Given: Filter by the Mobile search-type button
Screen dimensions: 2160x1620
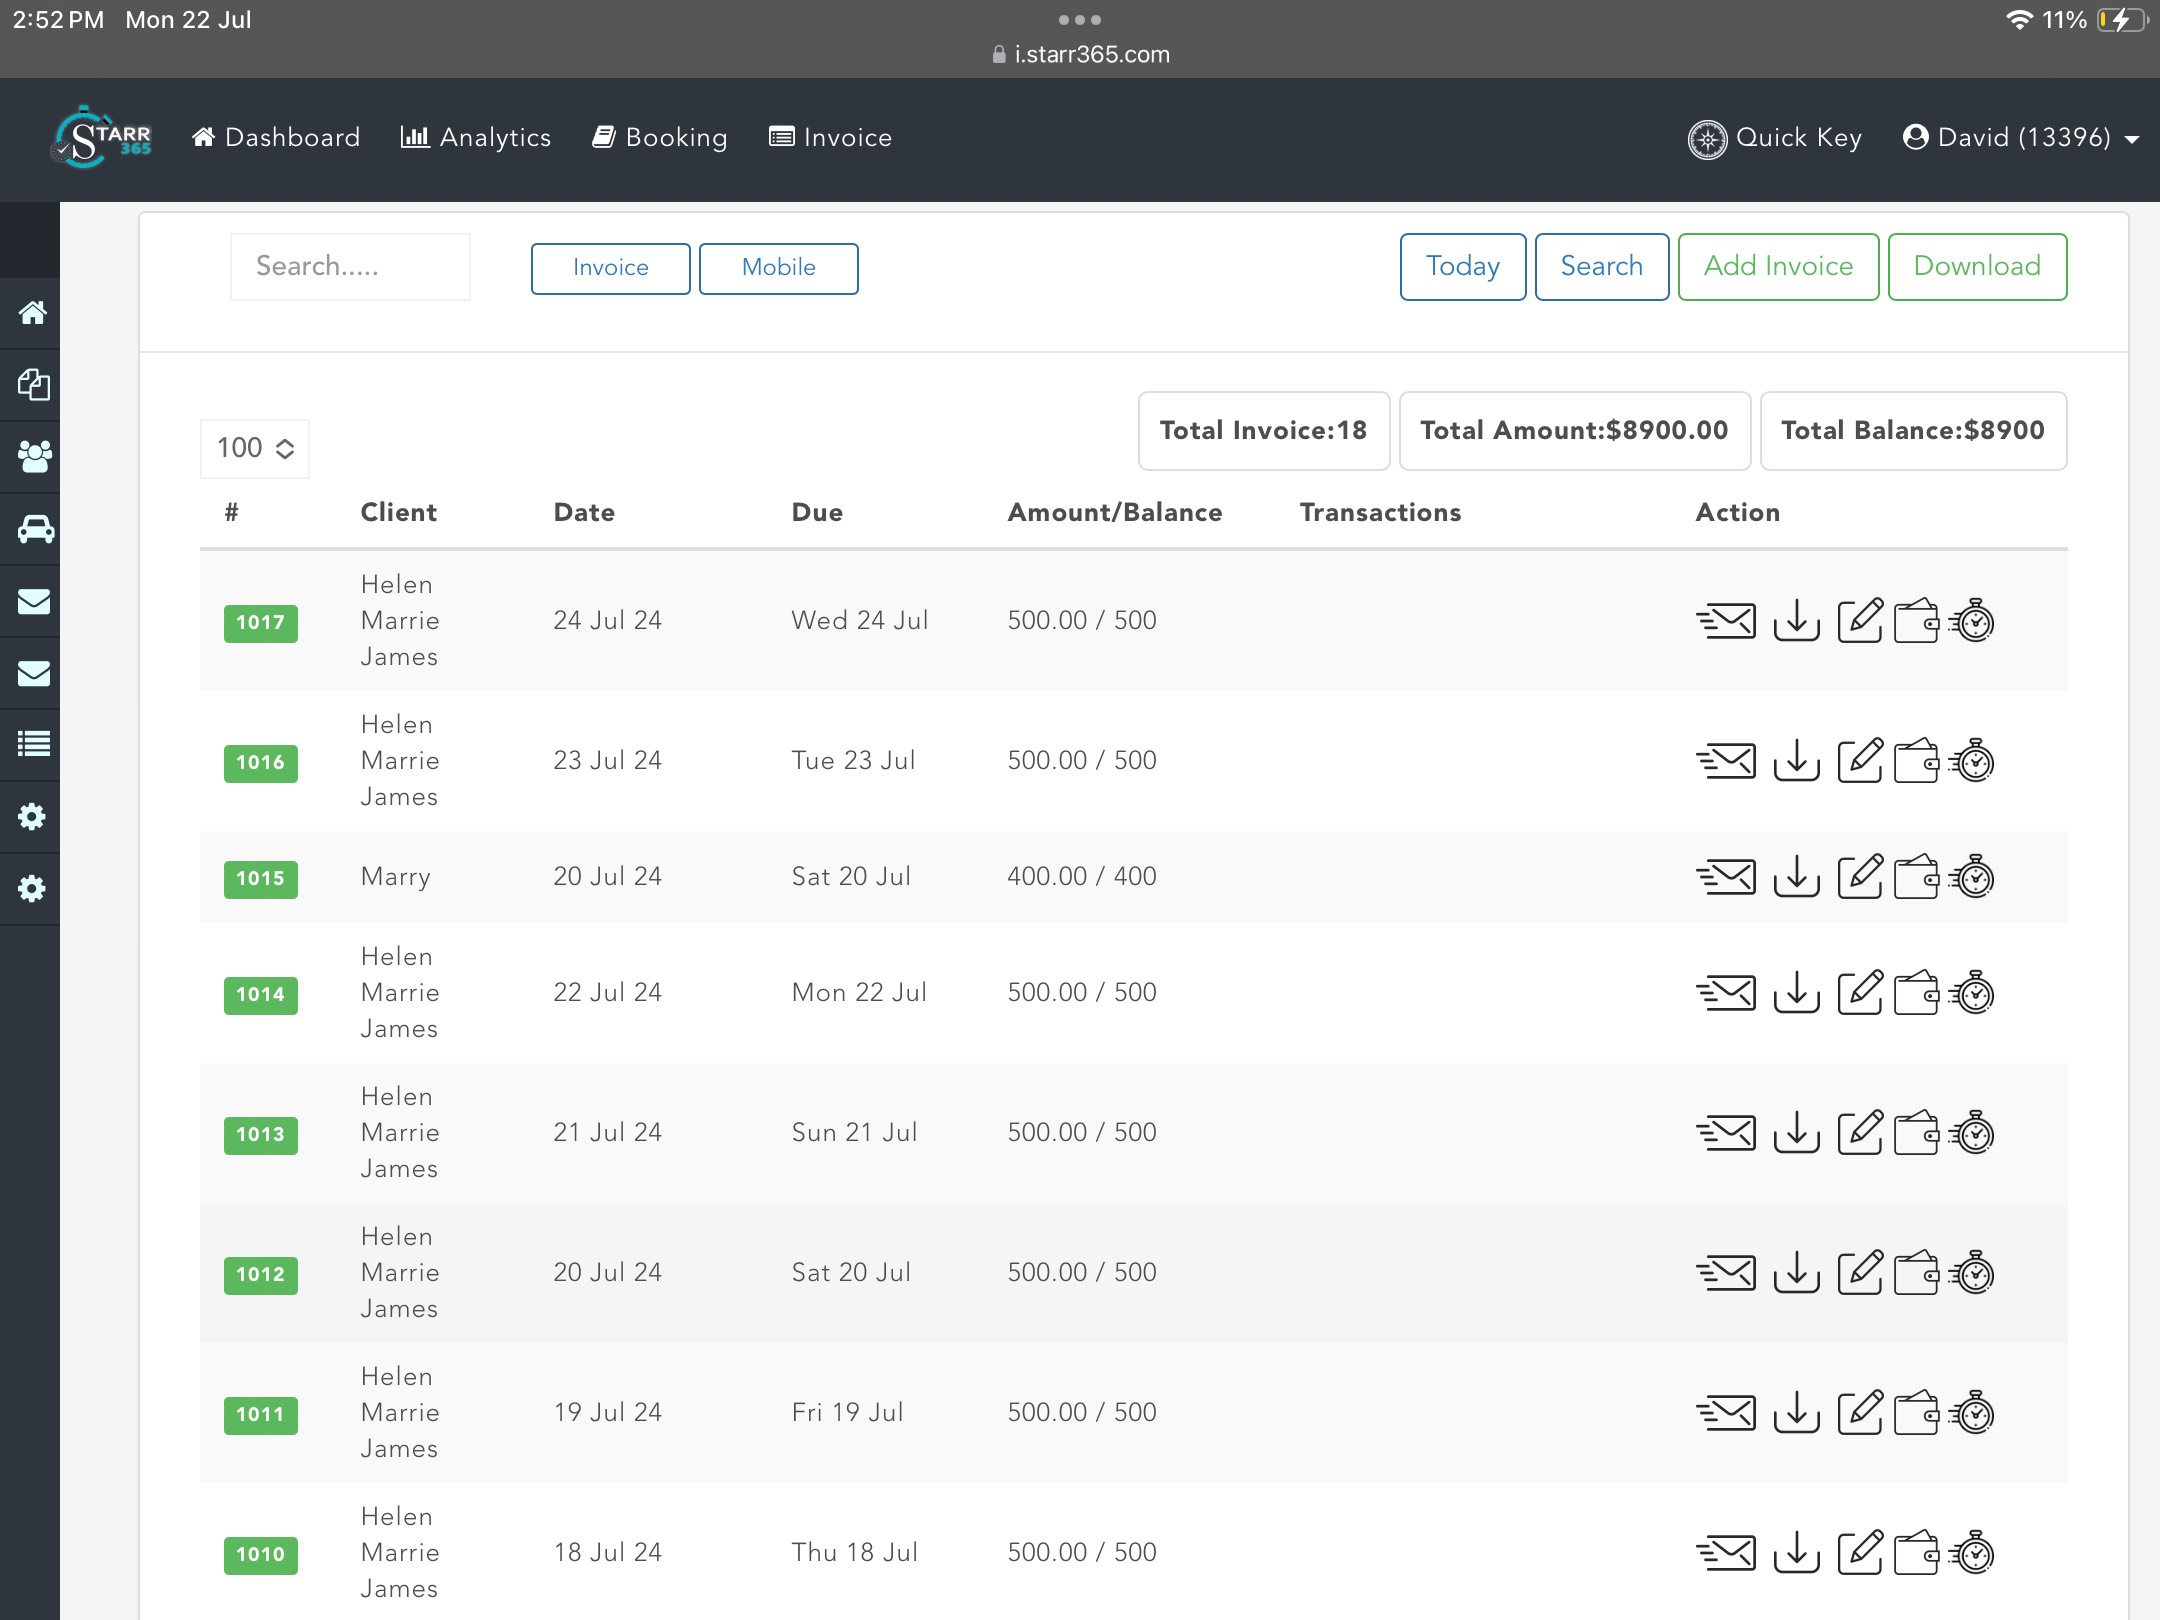Looking at the screenshot, I should 779,268.
